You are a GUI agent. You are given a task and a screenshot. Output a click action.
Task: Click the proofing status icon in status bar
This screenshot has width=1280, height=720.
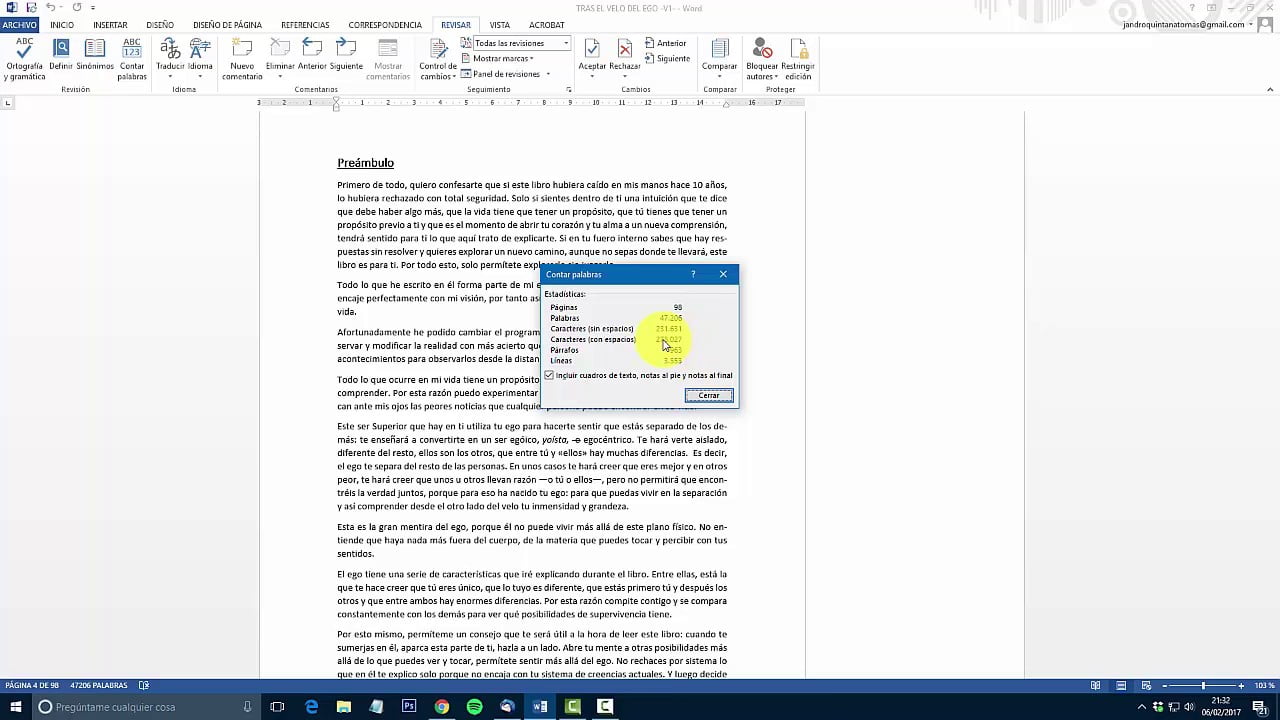pos(144,686)
